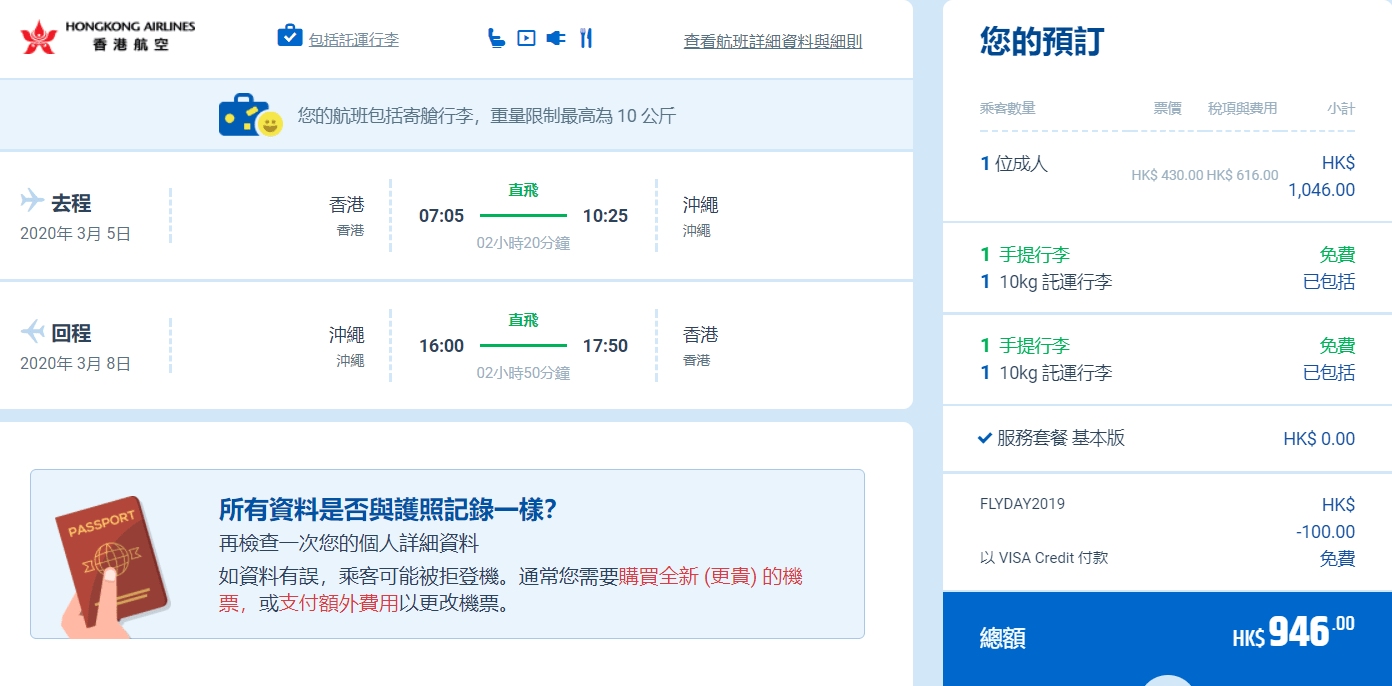The height and width of the screenshot is (686, 1392).
Task: Click the meal fork and knife icon
Action: [x=586, y=38]
